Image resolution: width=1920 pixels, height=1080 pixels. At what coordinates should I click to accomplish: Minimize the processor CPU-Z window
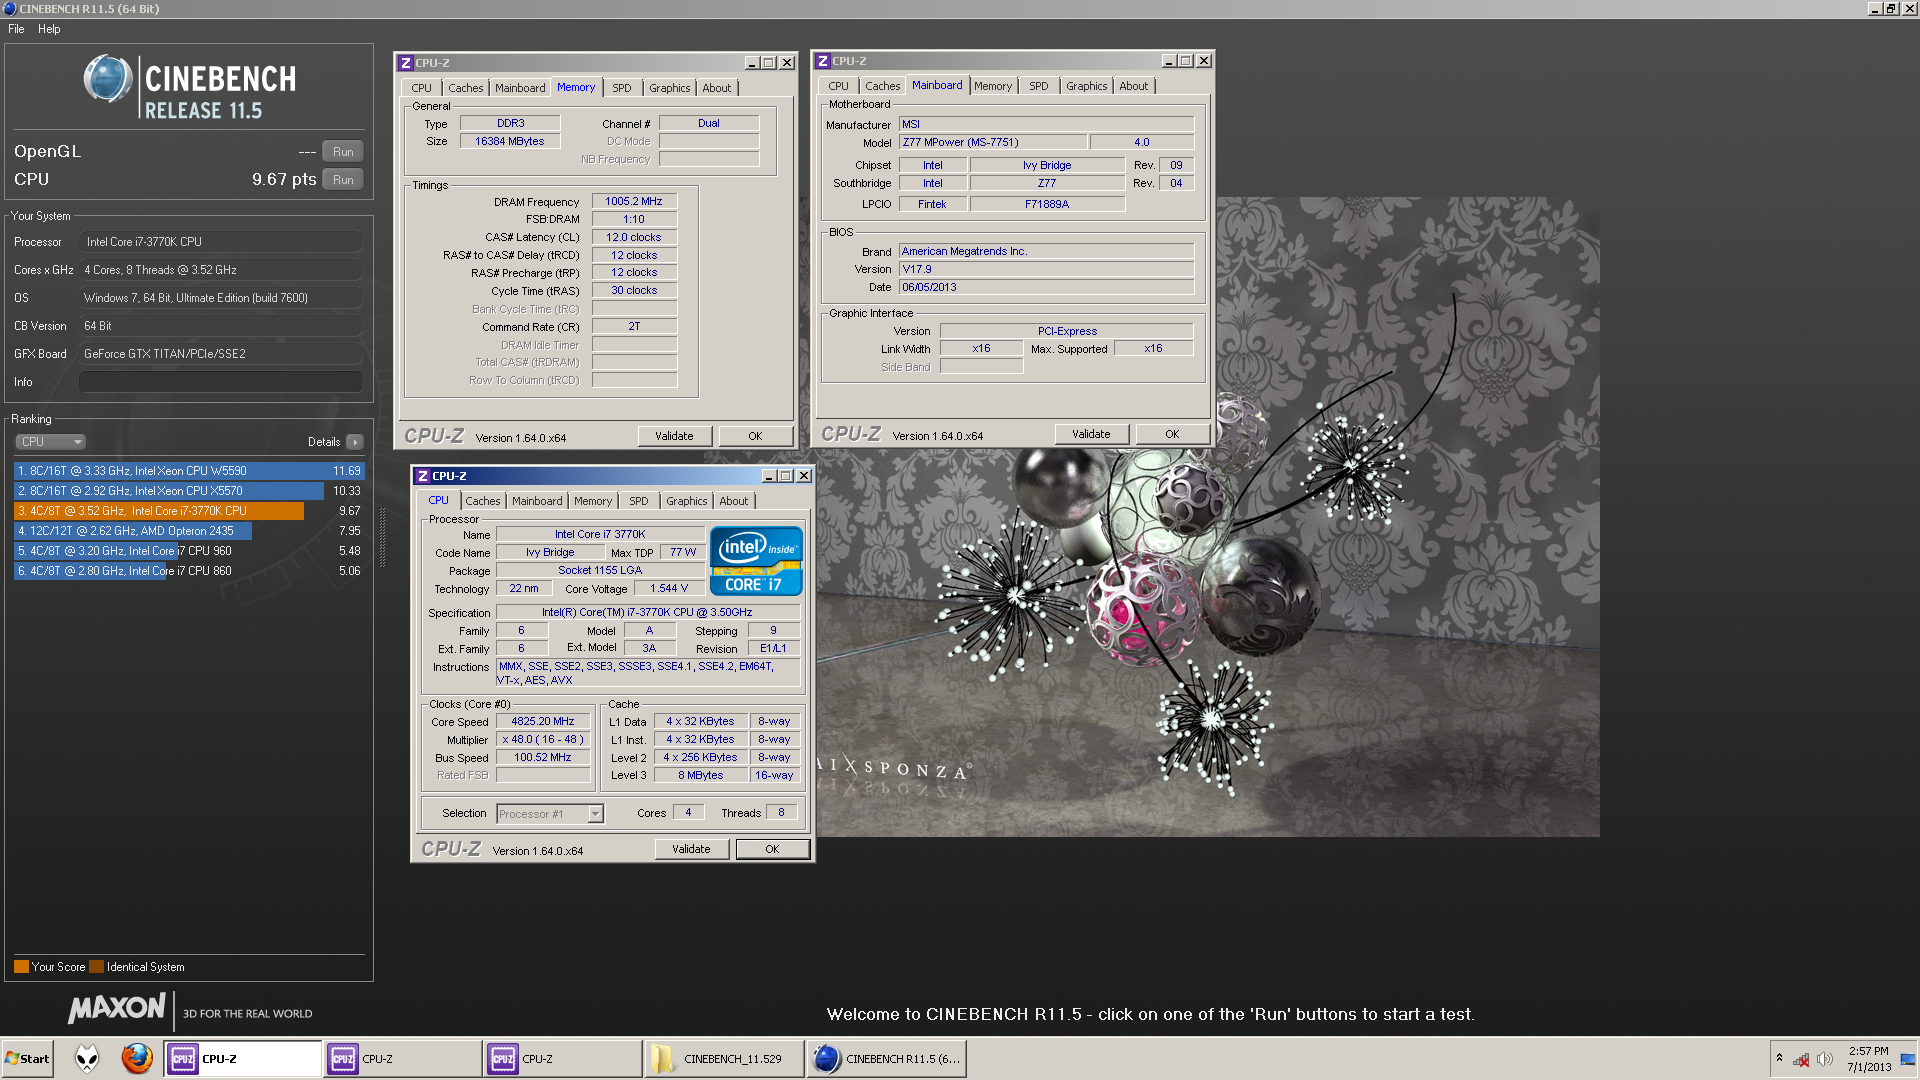click(769, 476)
